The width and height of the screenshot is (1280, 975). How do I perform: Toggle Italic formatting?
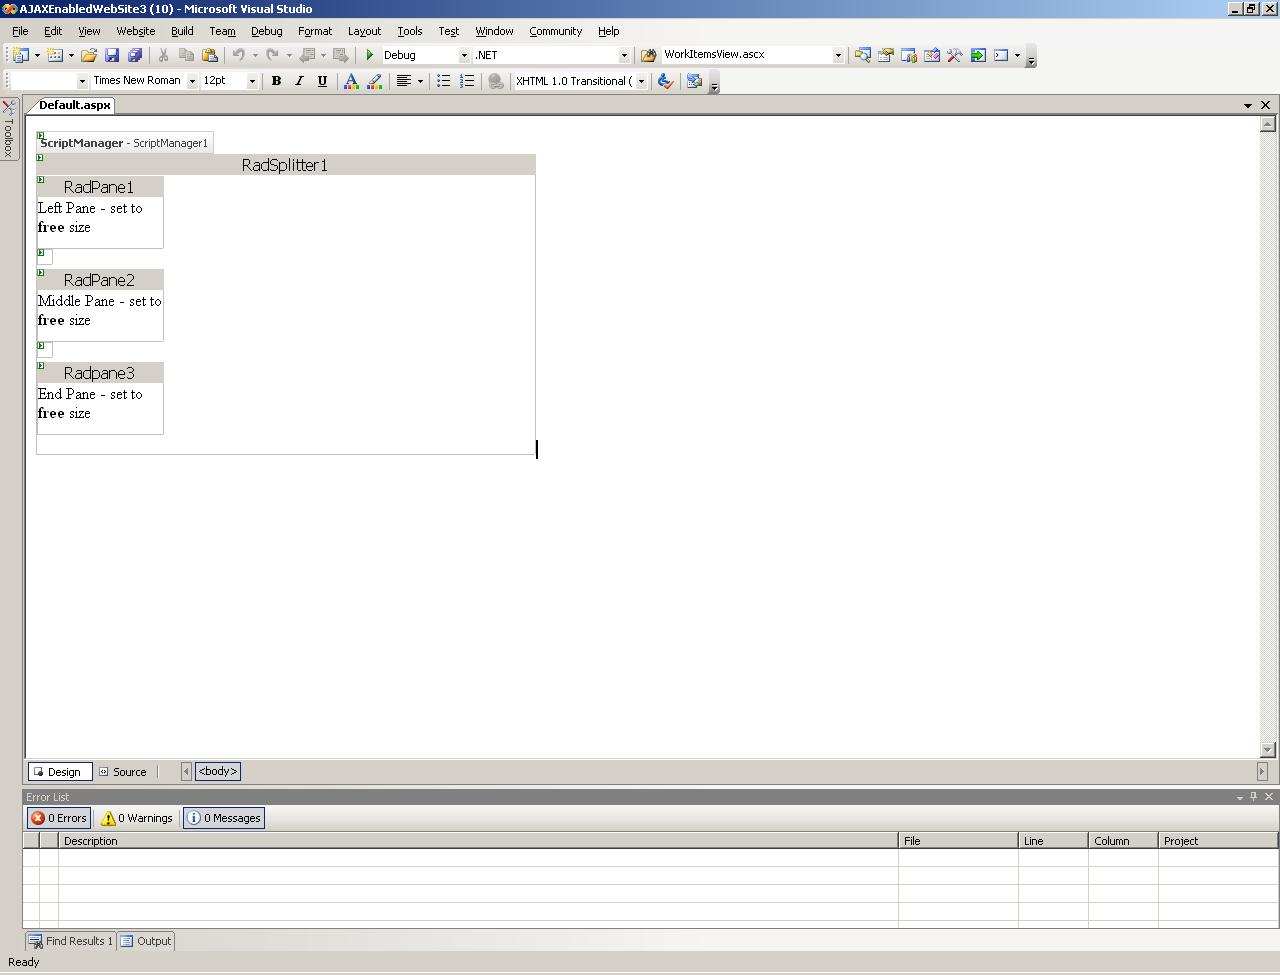click(299, 81)
